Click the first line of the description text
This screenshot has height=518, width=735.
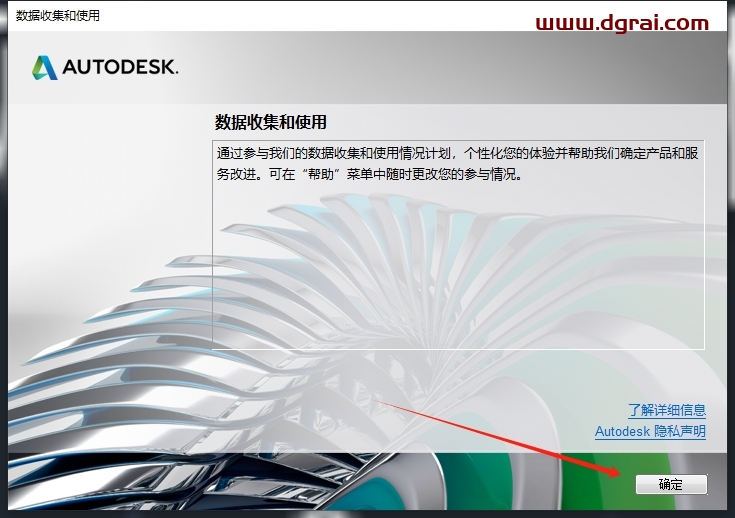(x=455, y=154)
